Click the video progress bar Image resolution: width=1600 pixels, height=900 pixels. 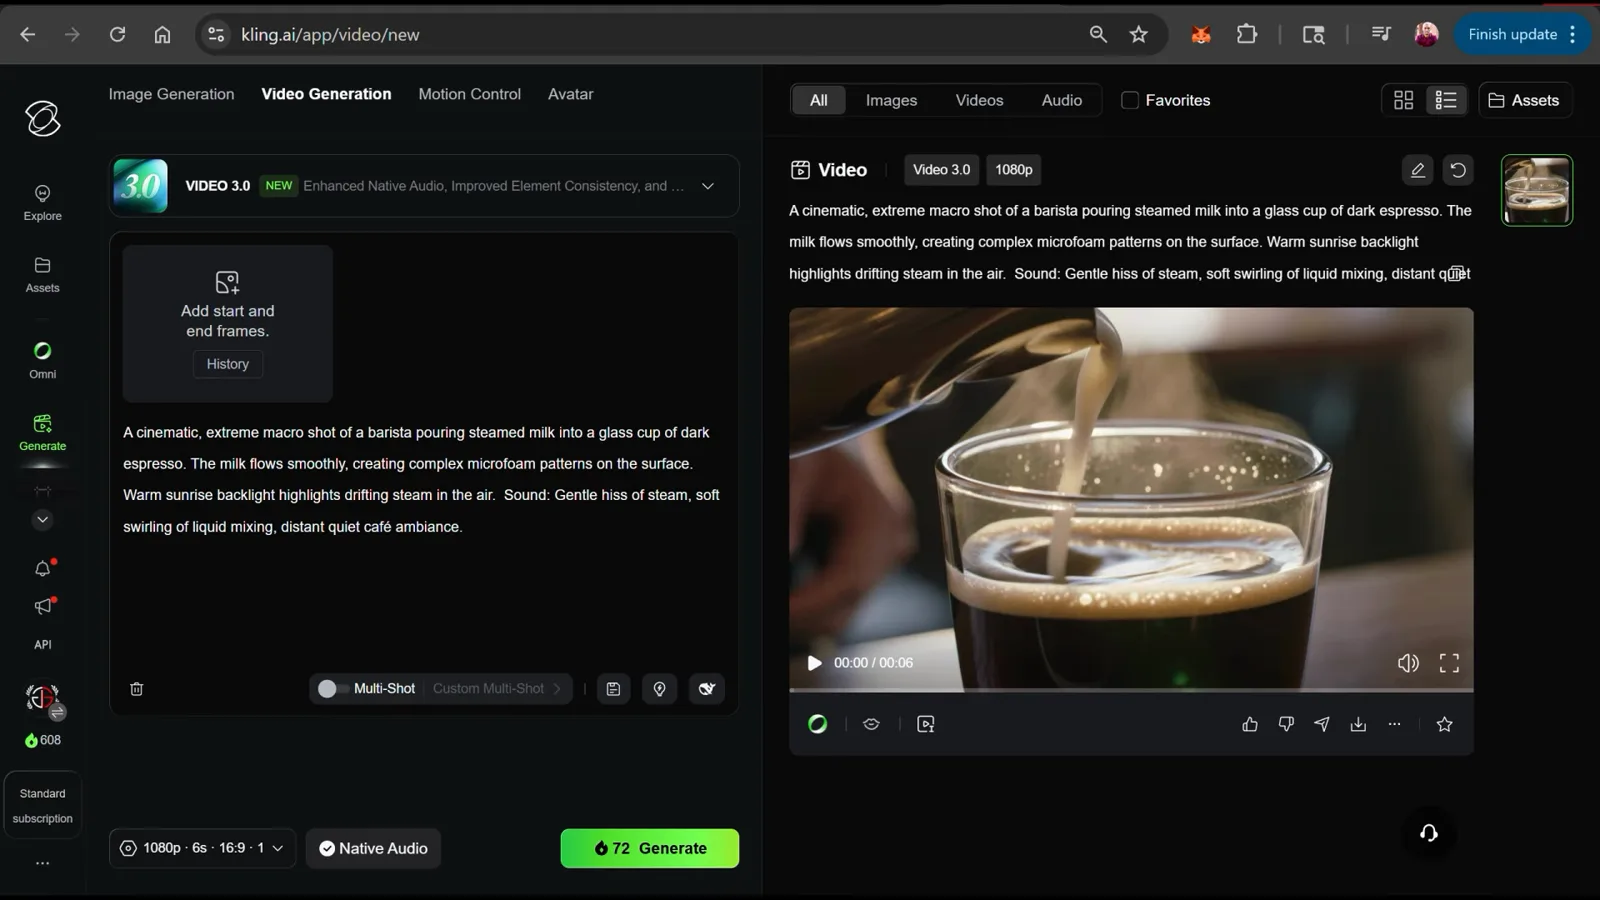point(1131,690)
